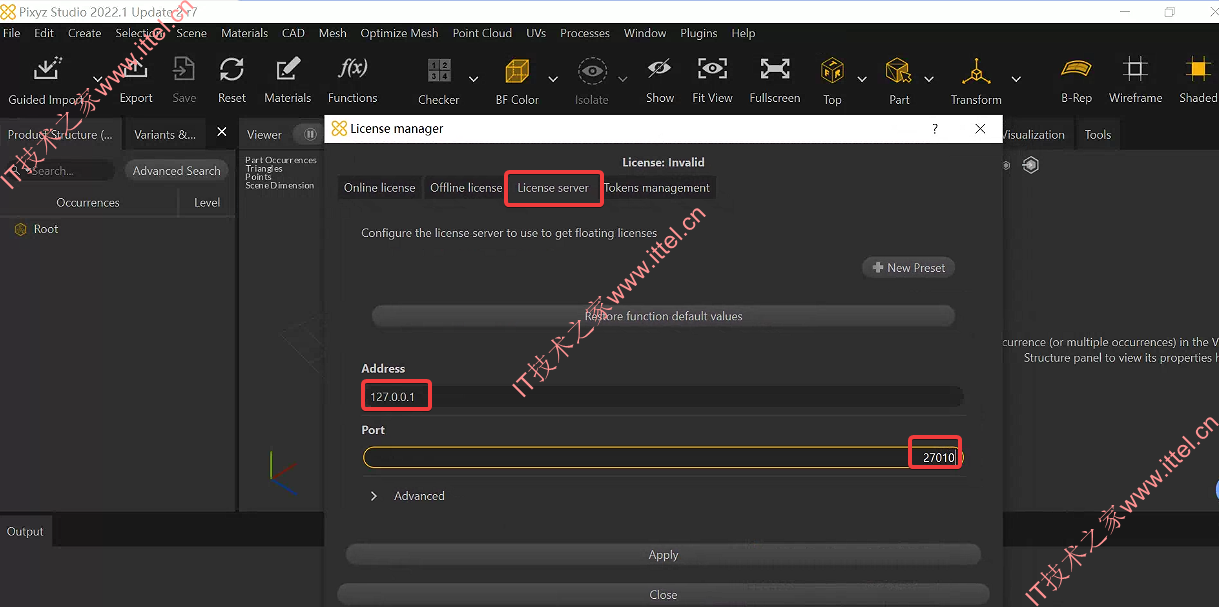Open the Materials toolbar tool
The height and width of the screenshot is (607, 1219).
click(x=288, y=80)
